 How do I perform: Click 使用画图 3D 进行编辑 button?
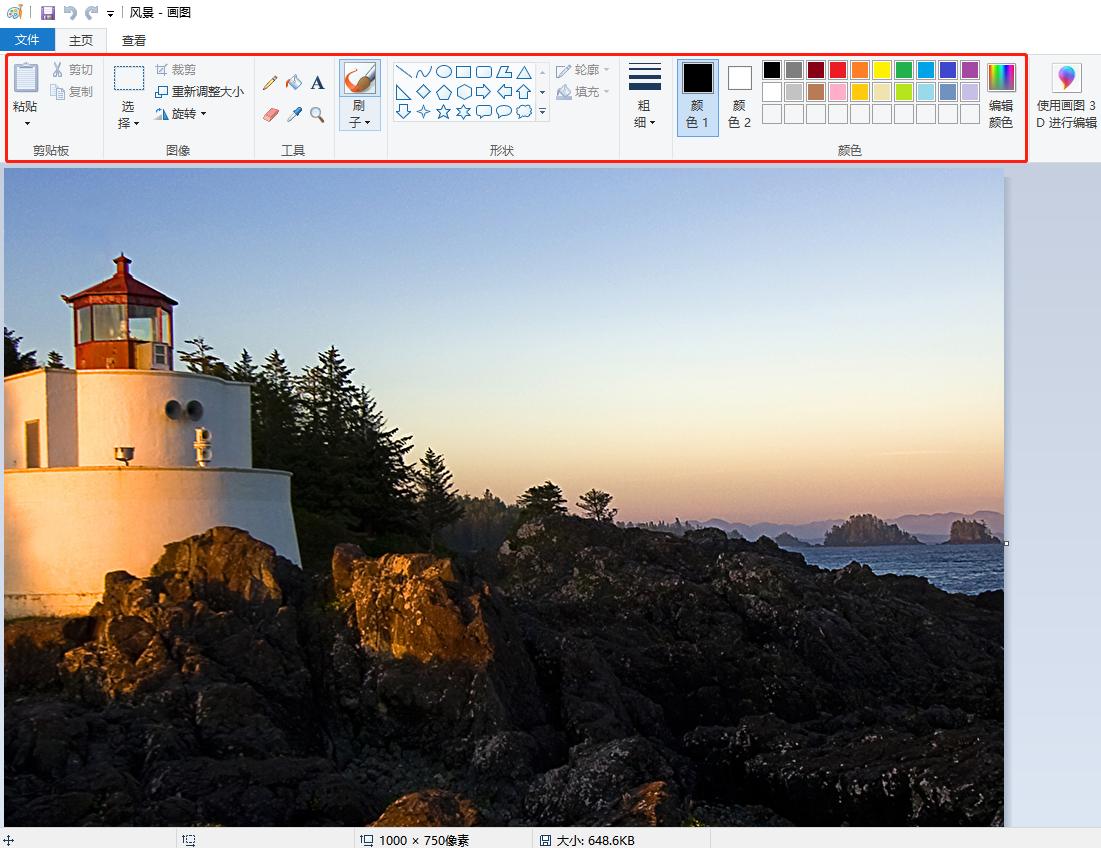(1066, 97)
